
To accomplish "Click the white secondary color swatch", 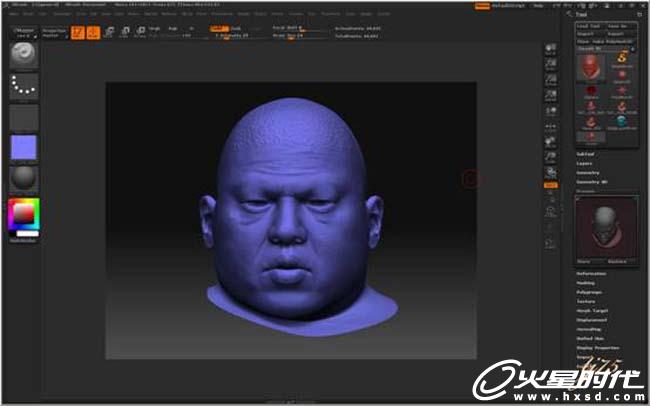I will click(x=28, y=234).
